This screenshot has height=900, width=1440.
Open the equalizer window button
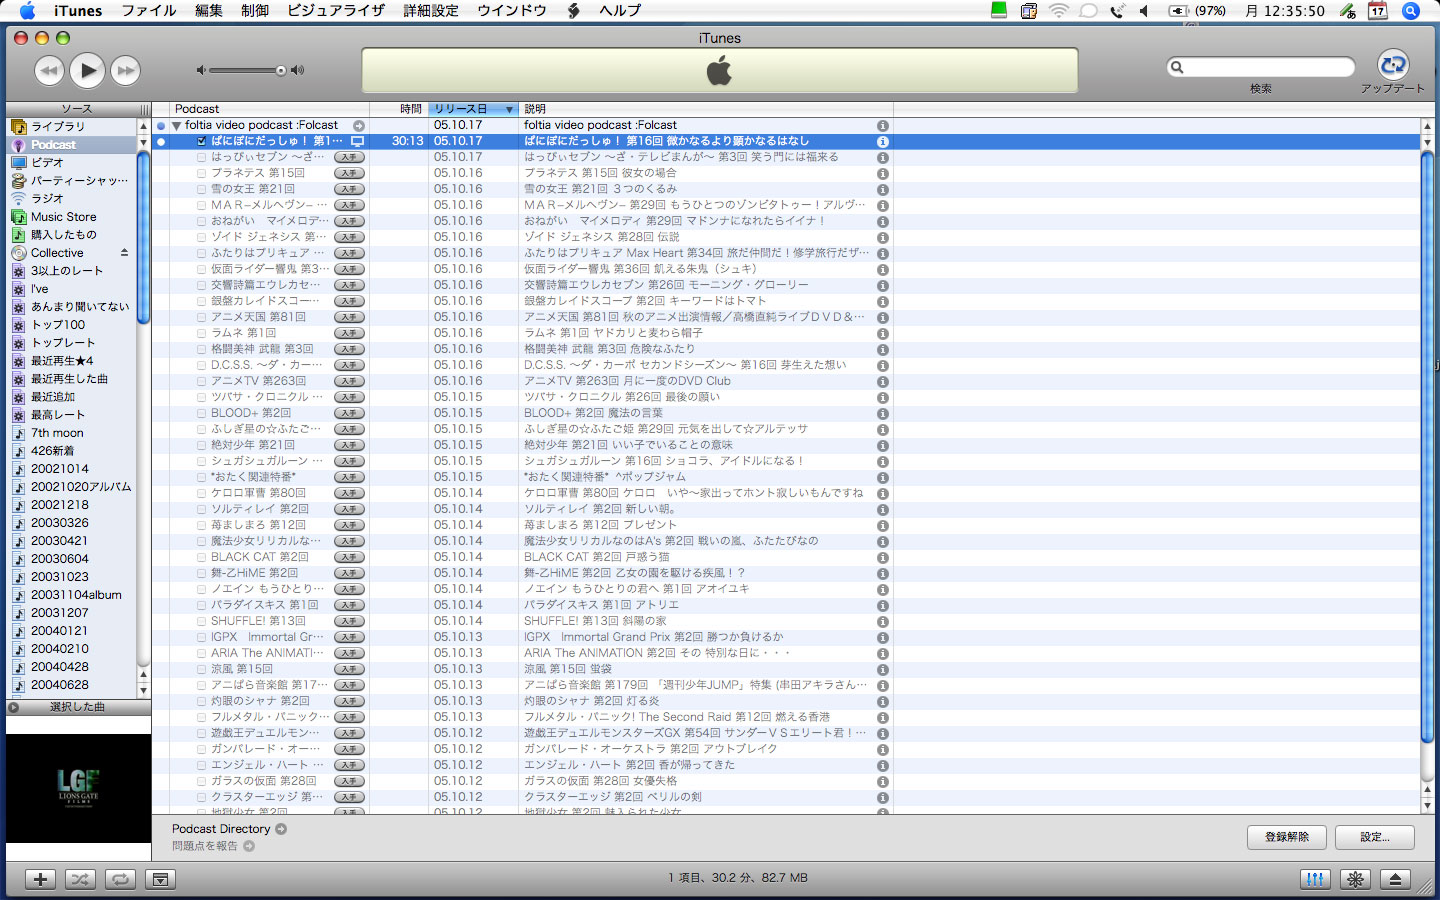coord(1315,879)
